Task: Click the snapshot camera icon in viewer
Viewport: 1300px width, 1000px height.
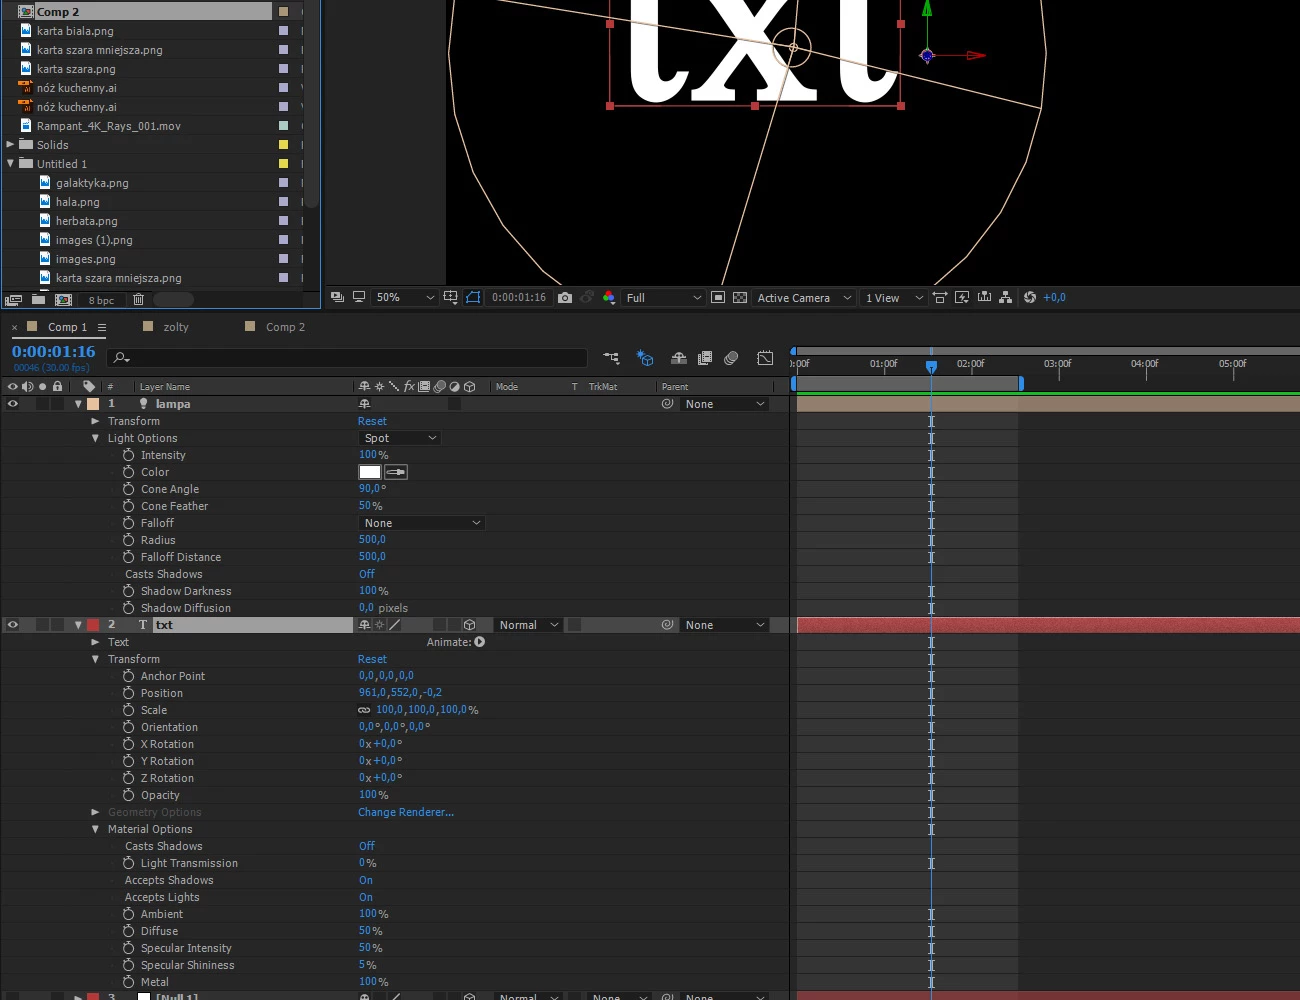Action: click(565, 297)
